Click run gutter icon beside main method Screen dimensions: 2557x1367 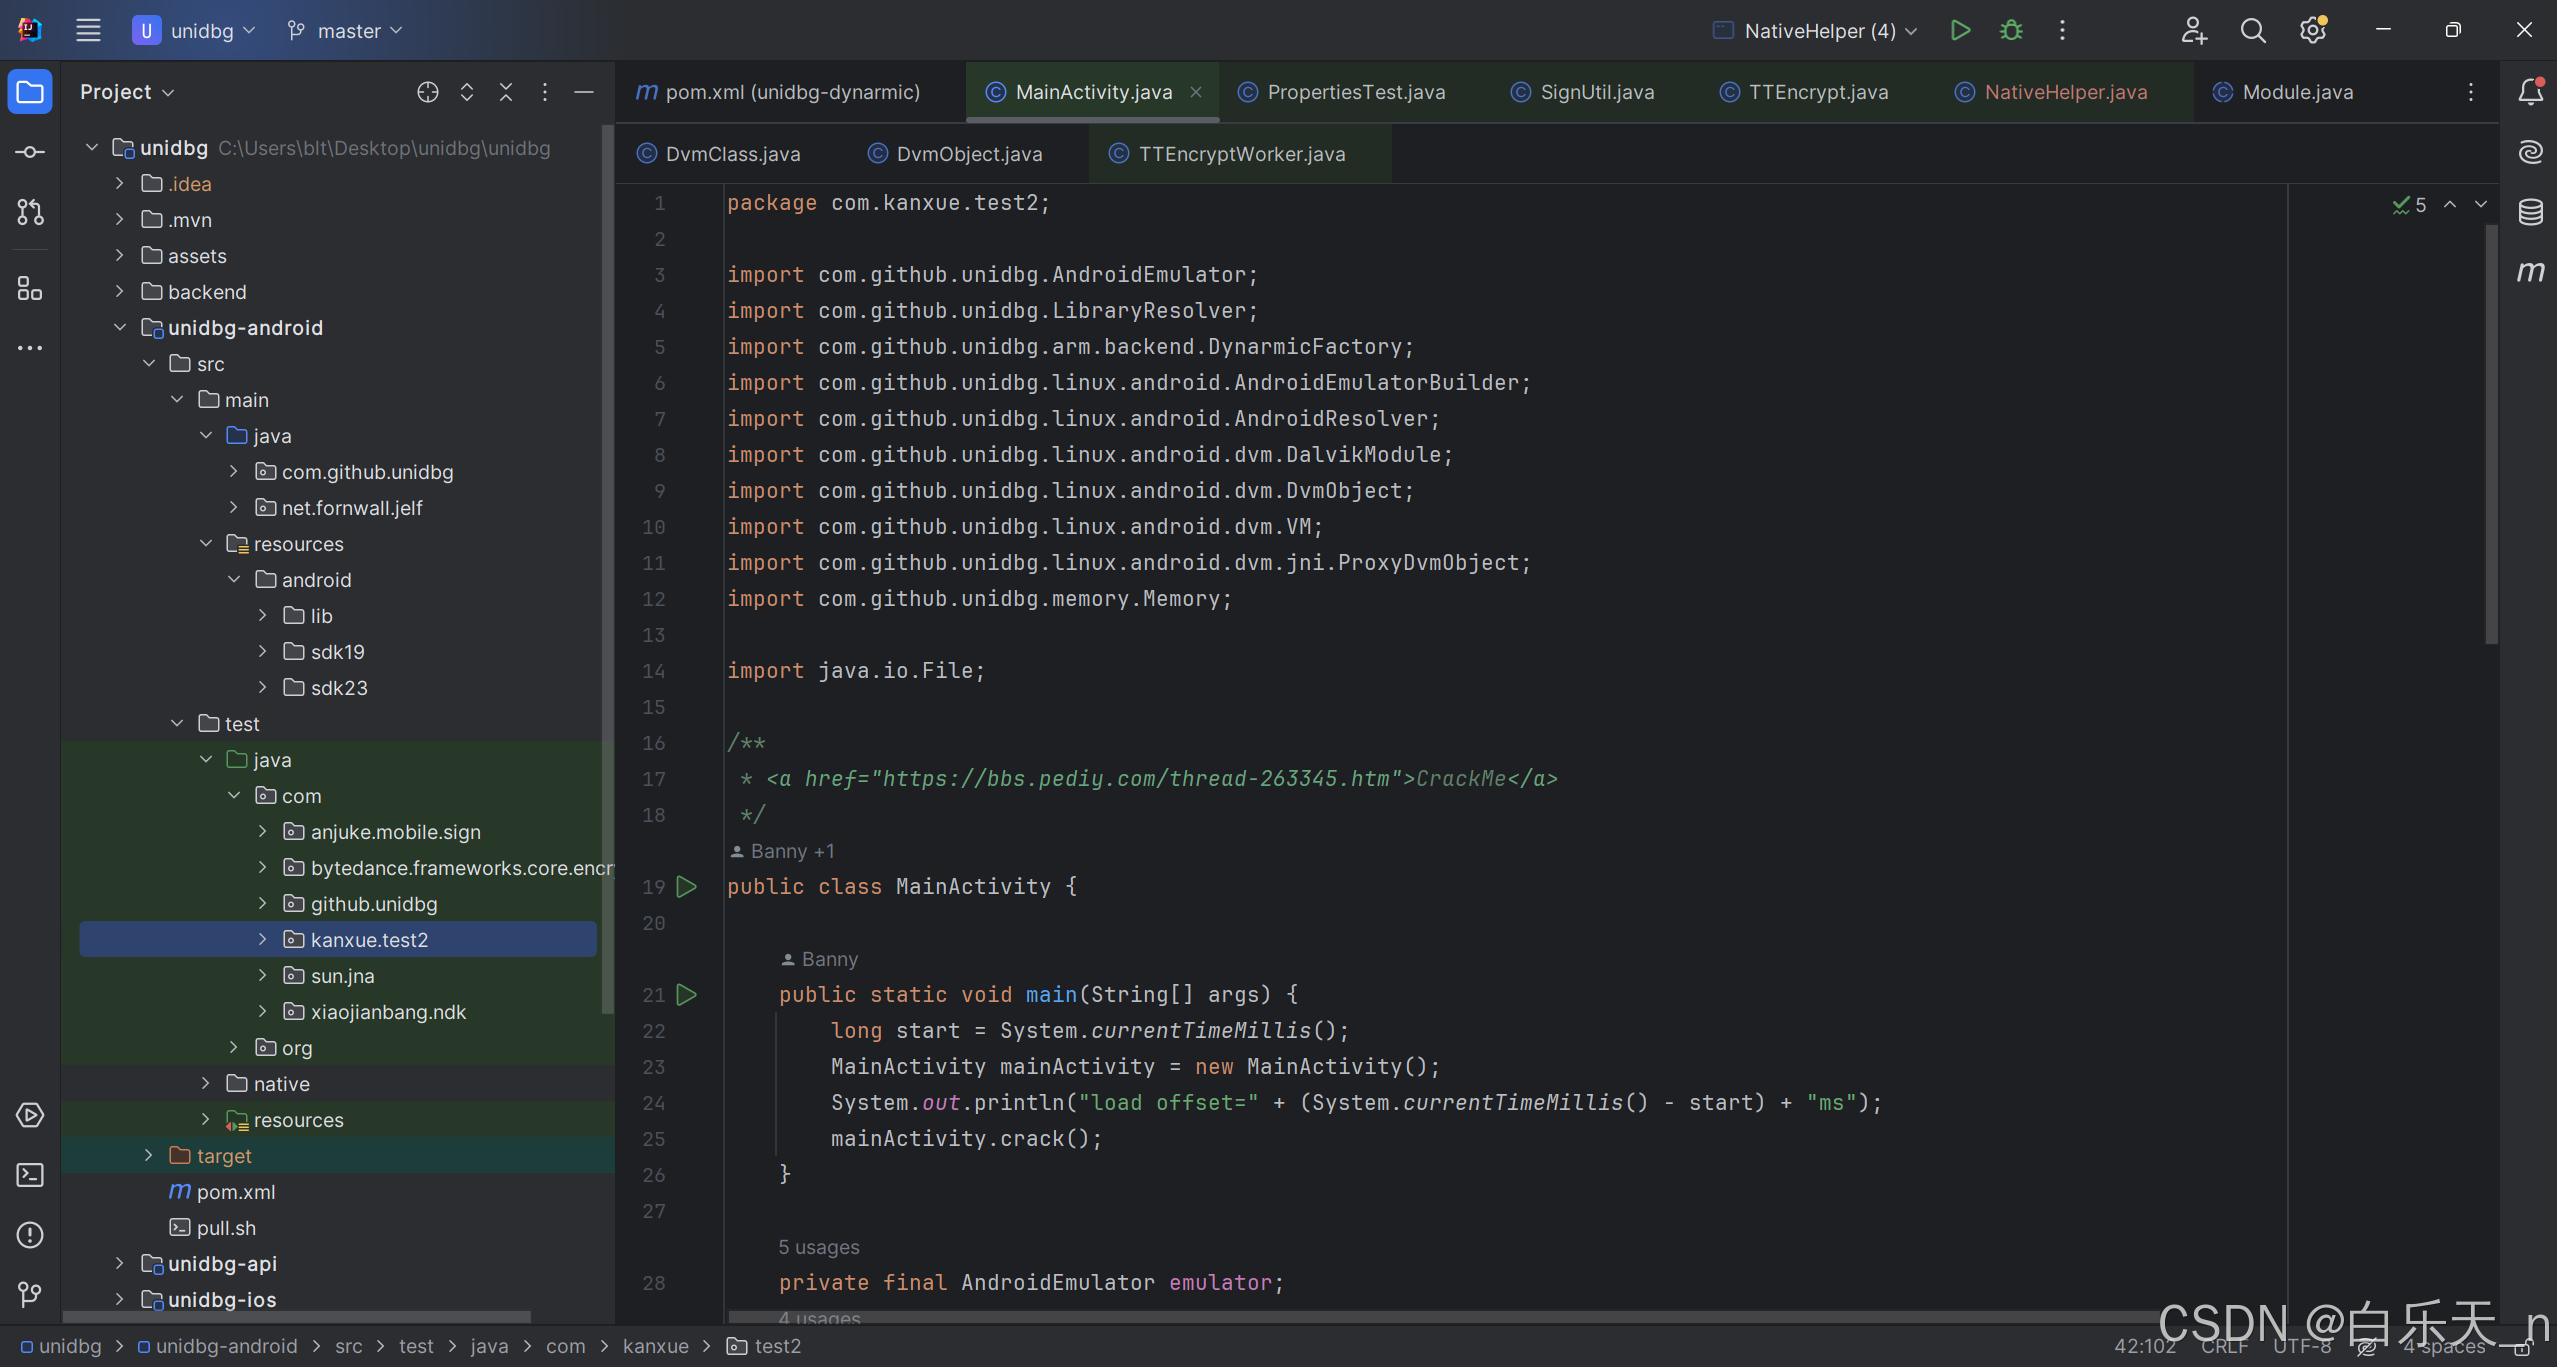pyautogui.click(x=687, y=995)
